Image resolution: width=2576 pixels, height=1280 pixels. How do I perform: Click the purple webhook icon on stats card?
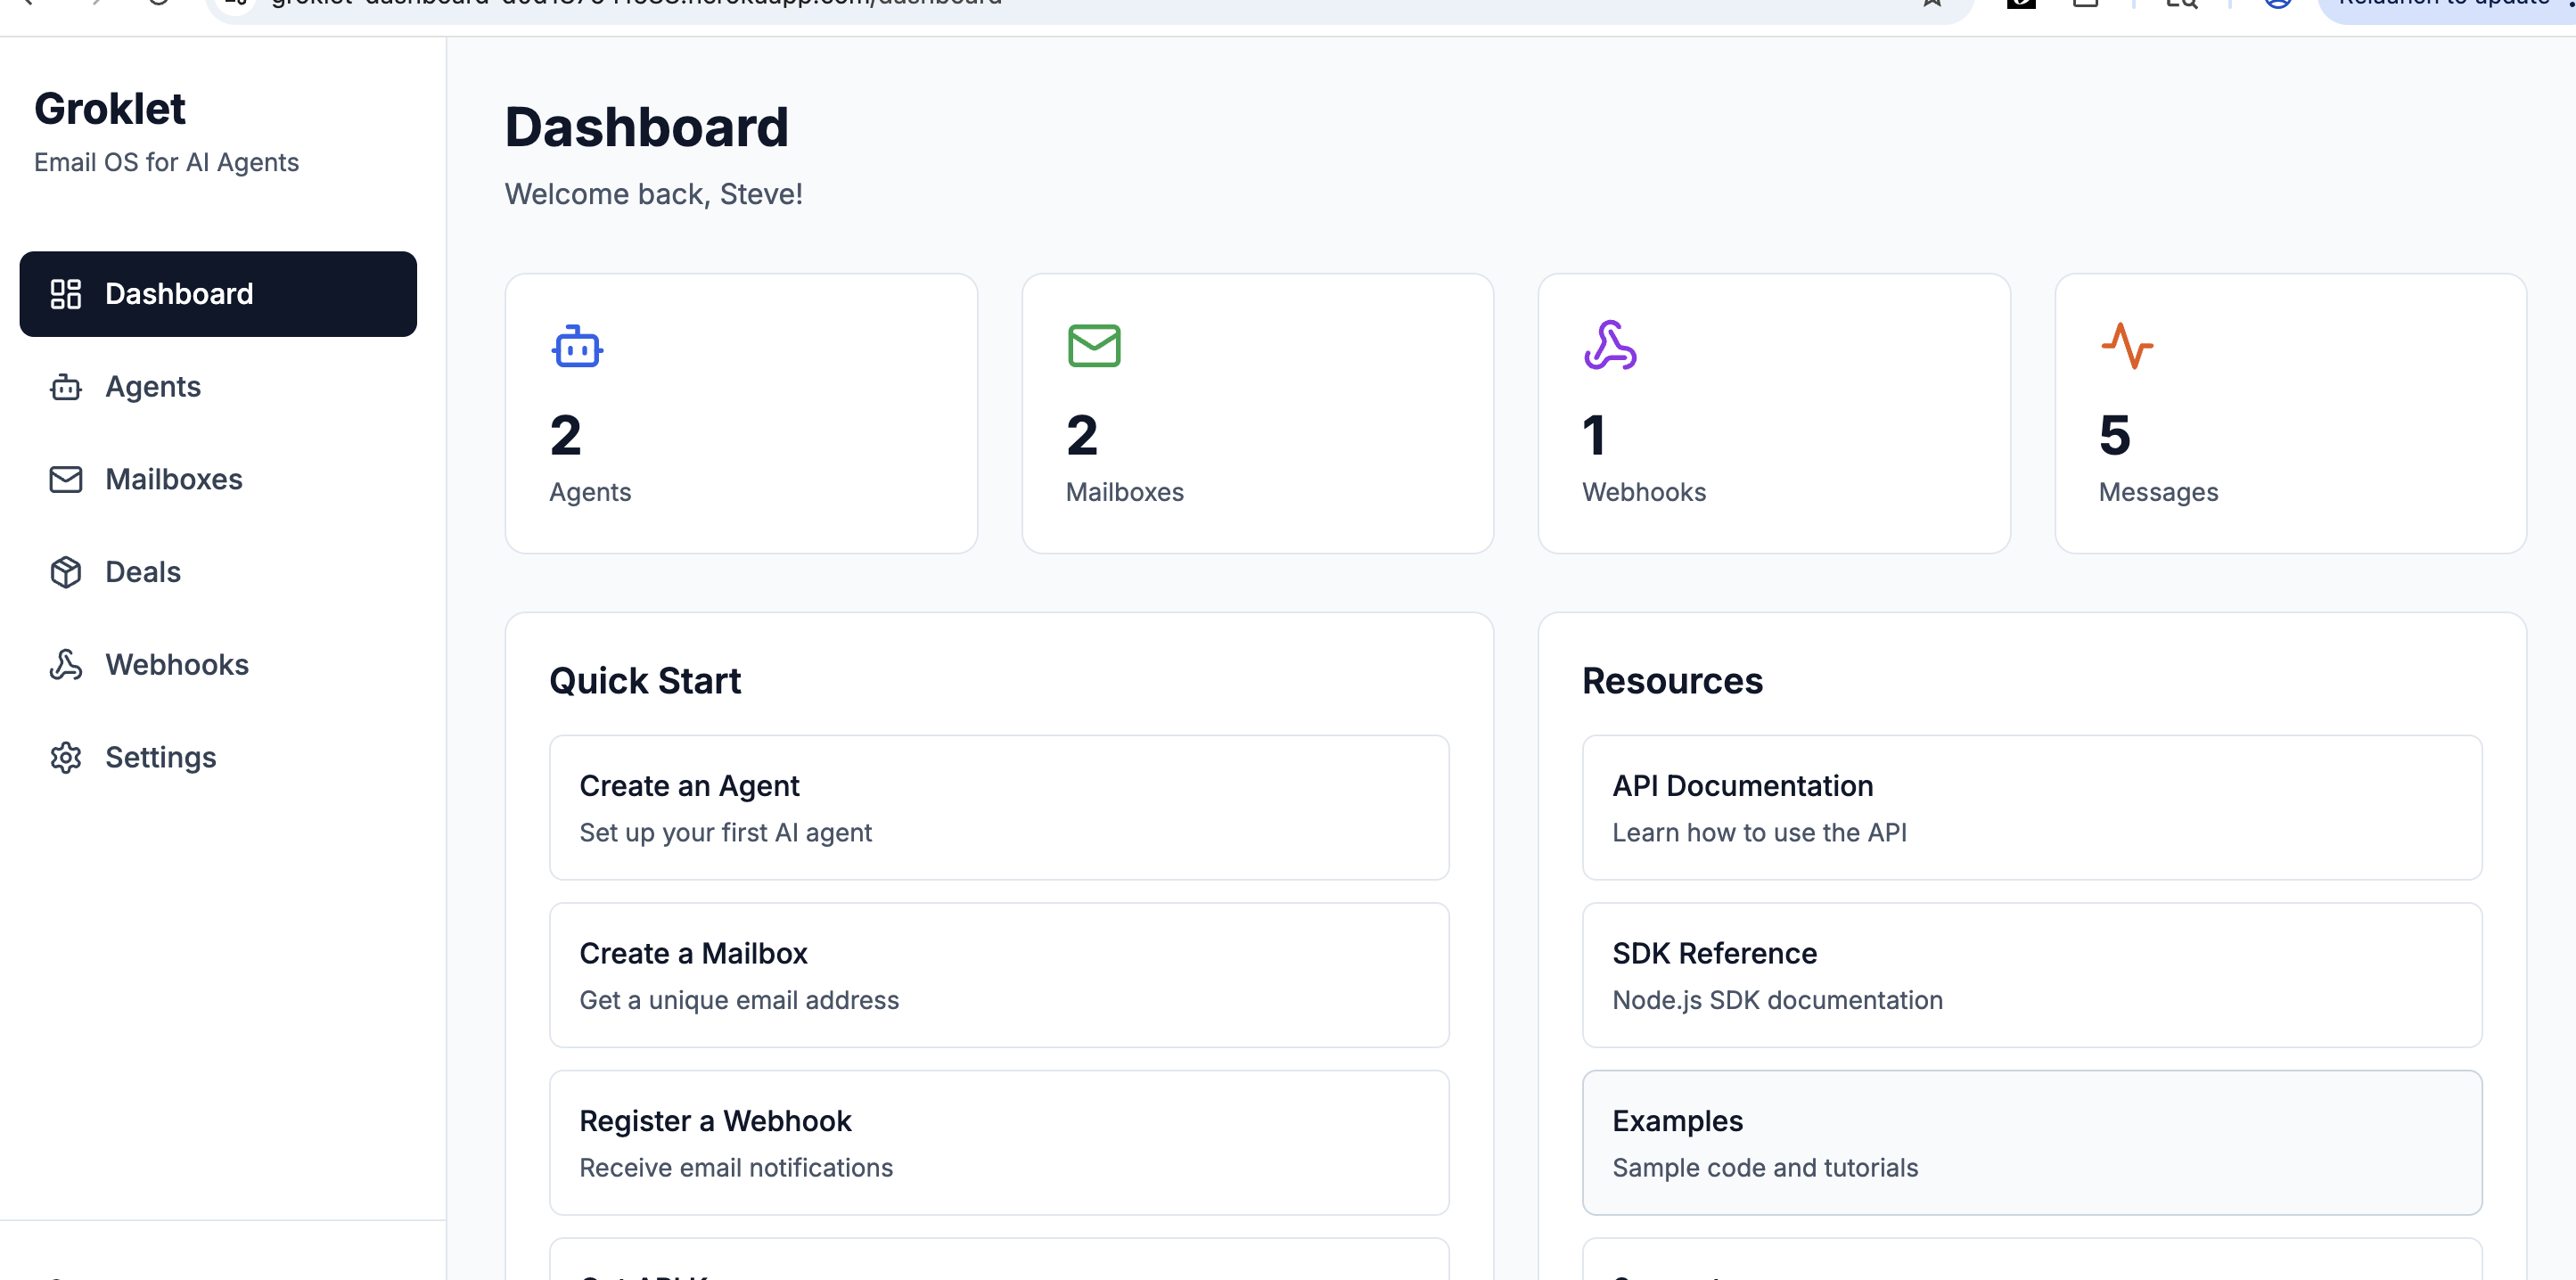pos(1610,346)
